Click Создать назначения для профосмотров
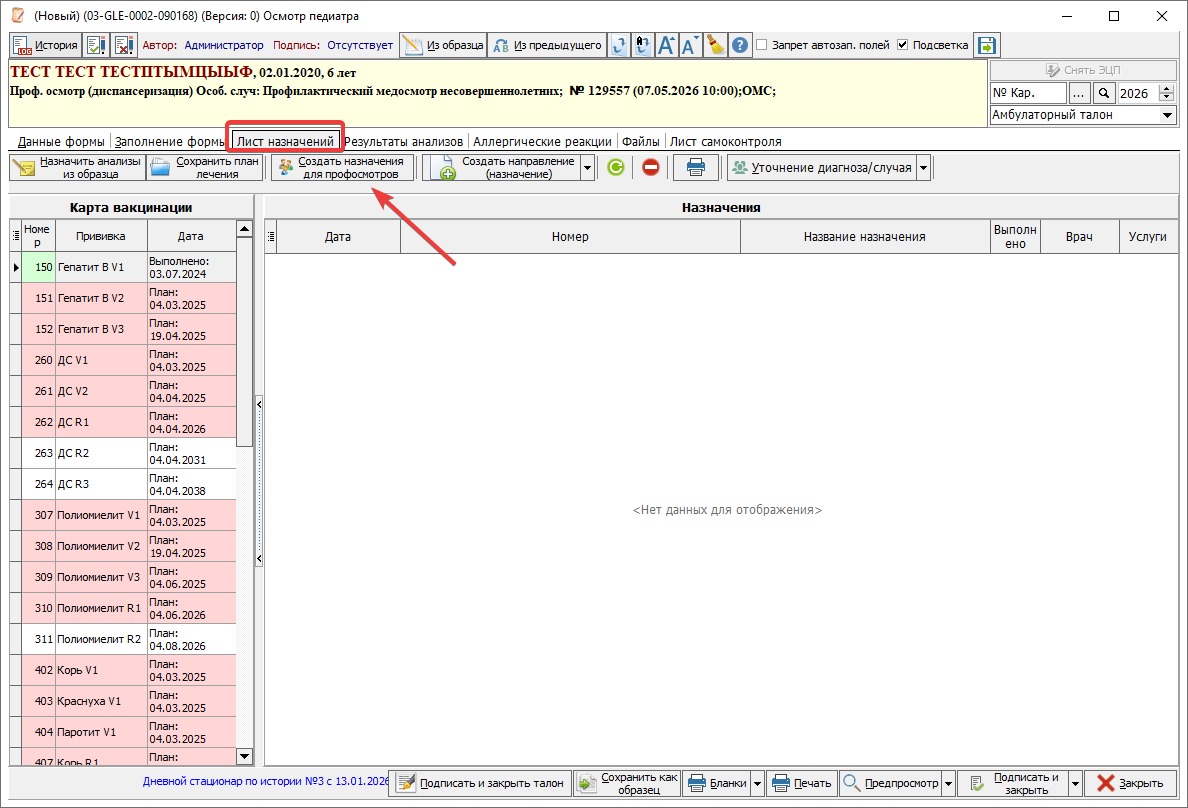 tap(342, 168)
